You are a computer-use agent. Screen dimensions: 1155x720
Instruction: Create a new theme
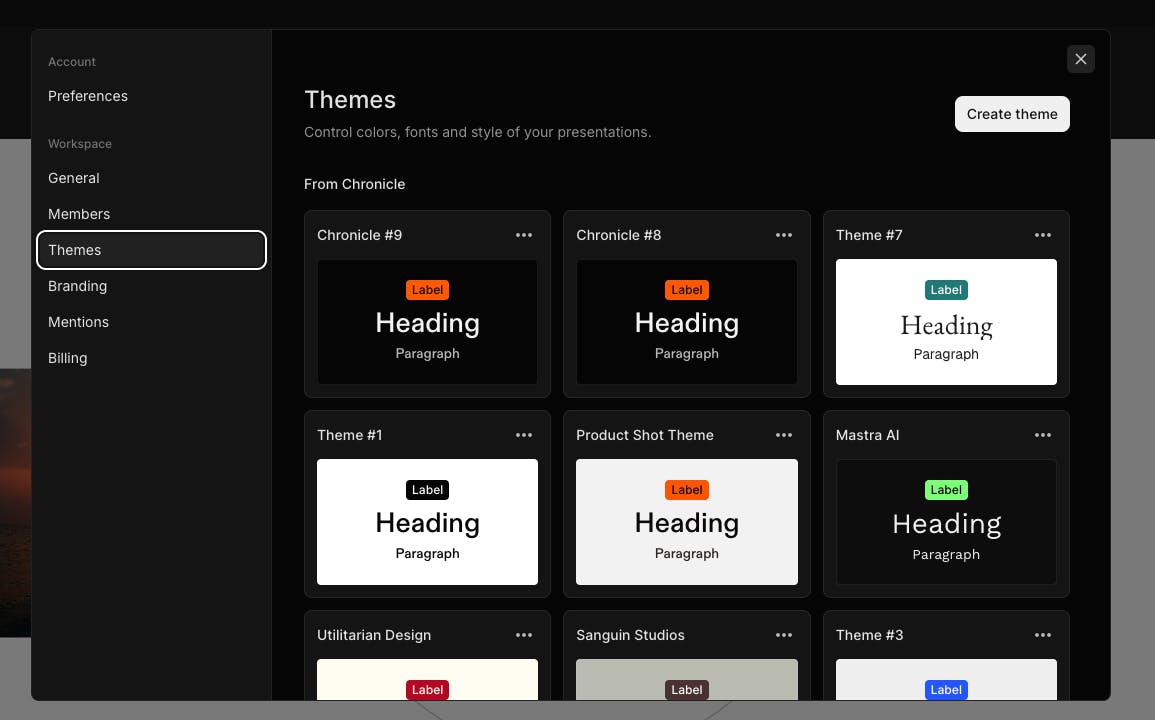tap(1012, 114)
